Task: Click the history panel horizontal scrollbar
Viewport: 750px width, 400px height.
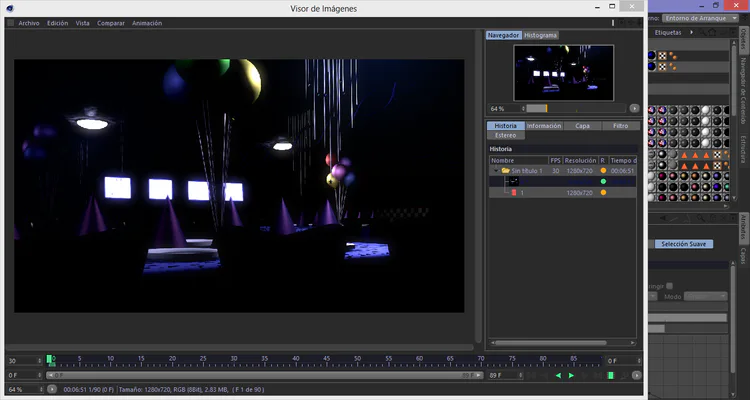Action: click(551, 343)
